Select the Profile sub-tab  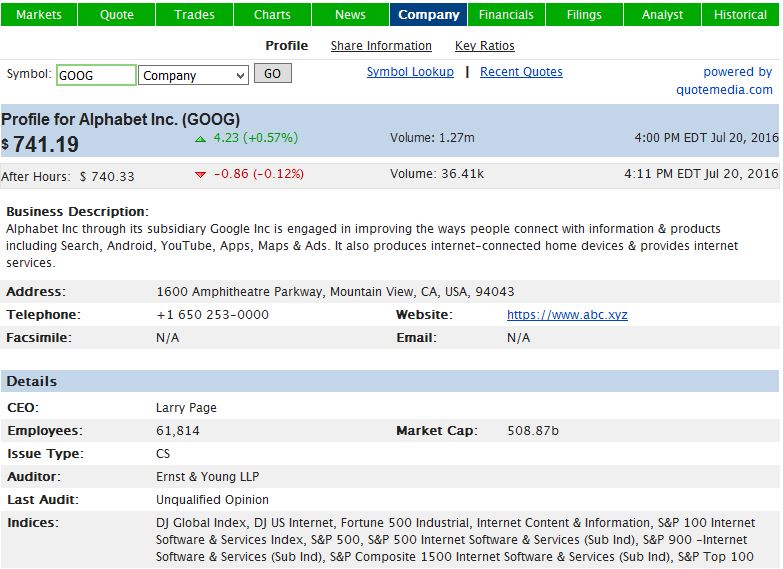pyautogui.click(x=287, y=45)
